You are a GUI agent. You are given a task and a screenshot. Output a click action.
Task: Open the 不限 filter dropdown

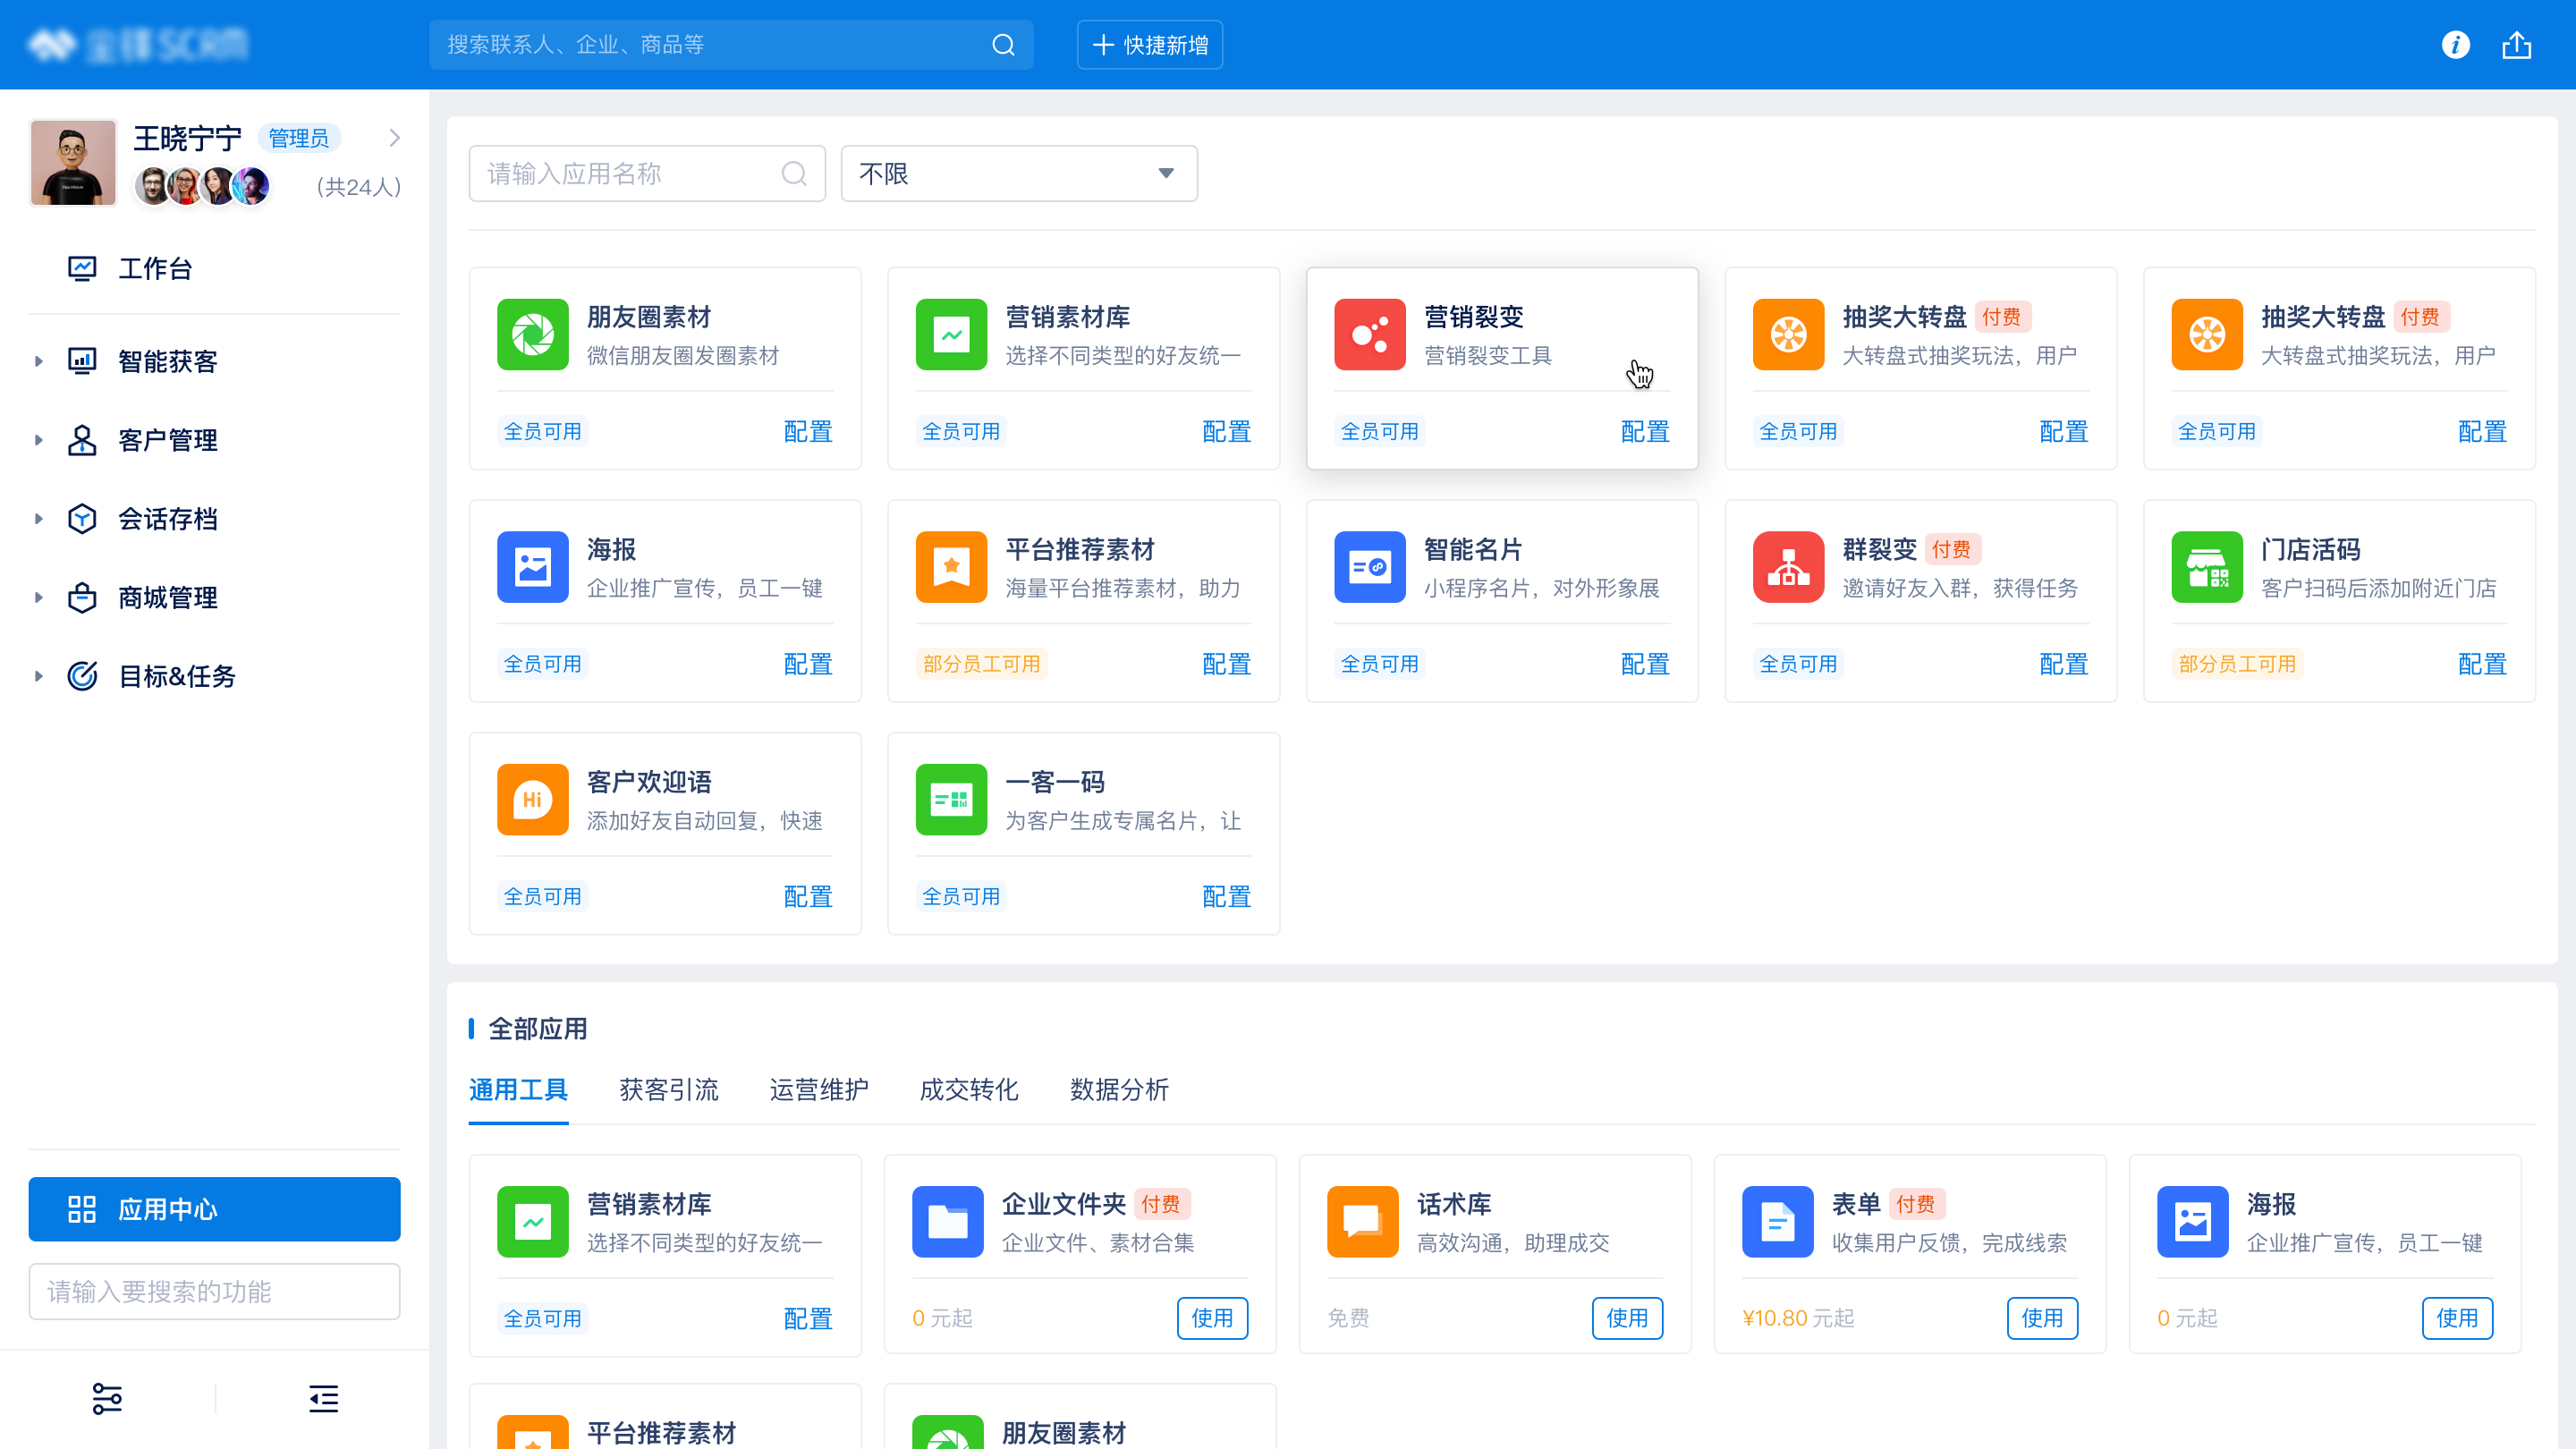pyautogui.click(x=1018, y=173)
